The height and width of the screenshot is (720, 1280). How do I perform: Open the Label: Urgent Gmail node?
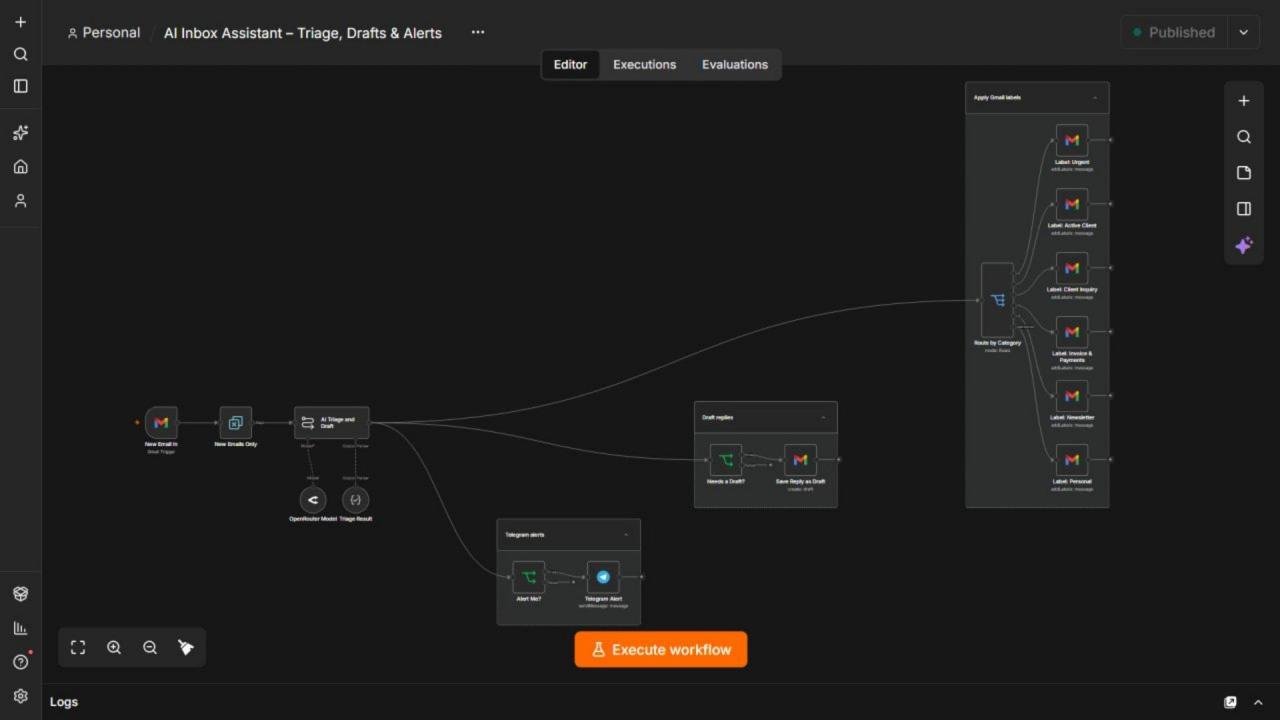(x=1072, y=140)
